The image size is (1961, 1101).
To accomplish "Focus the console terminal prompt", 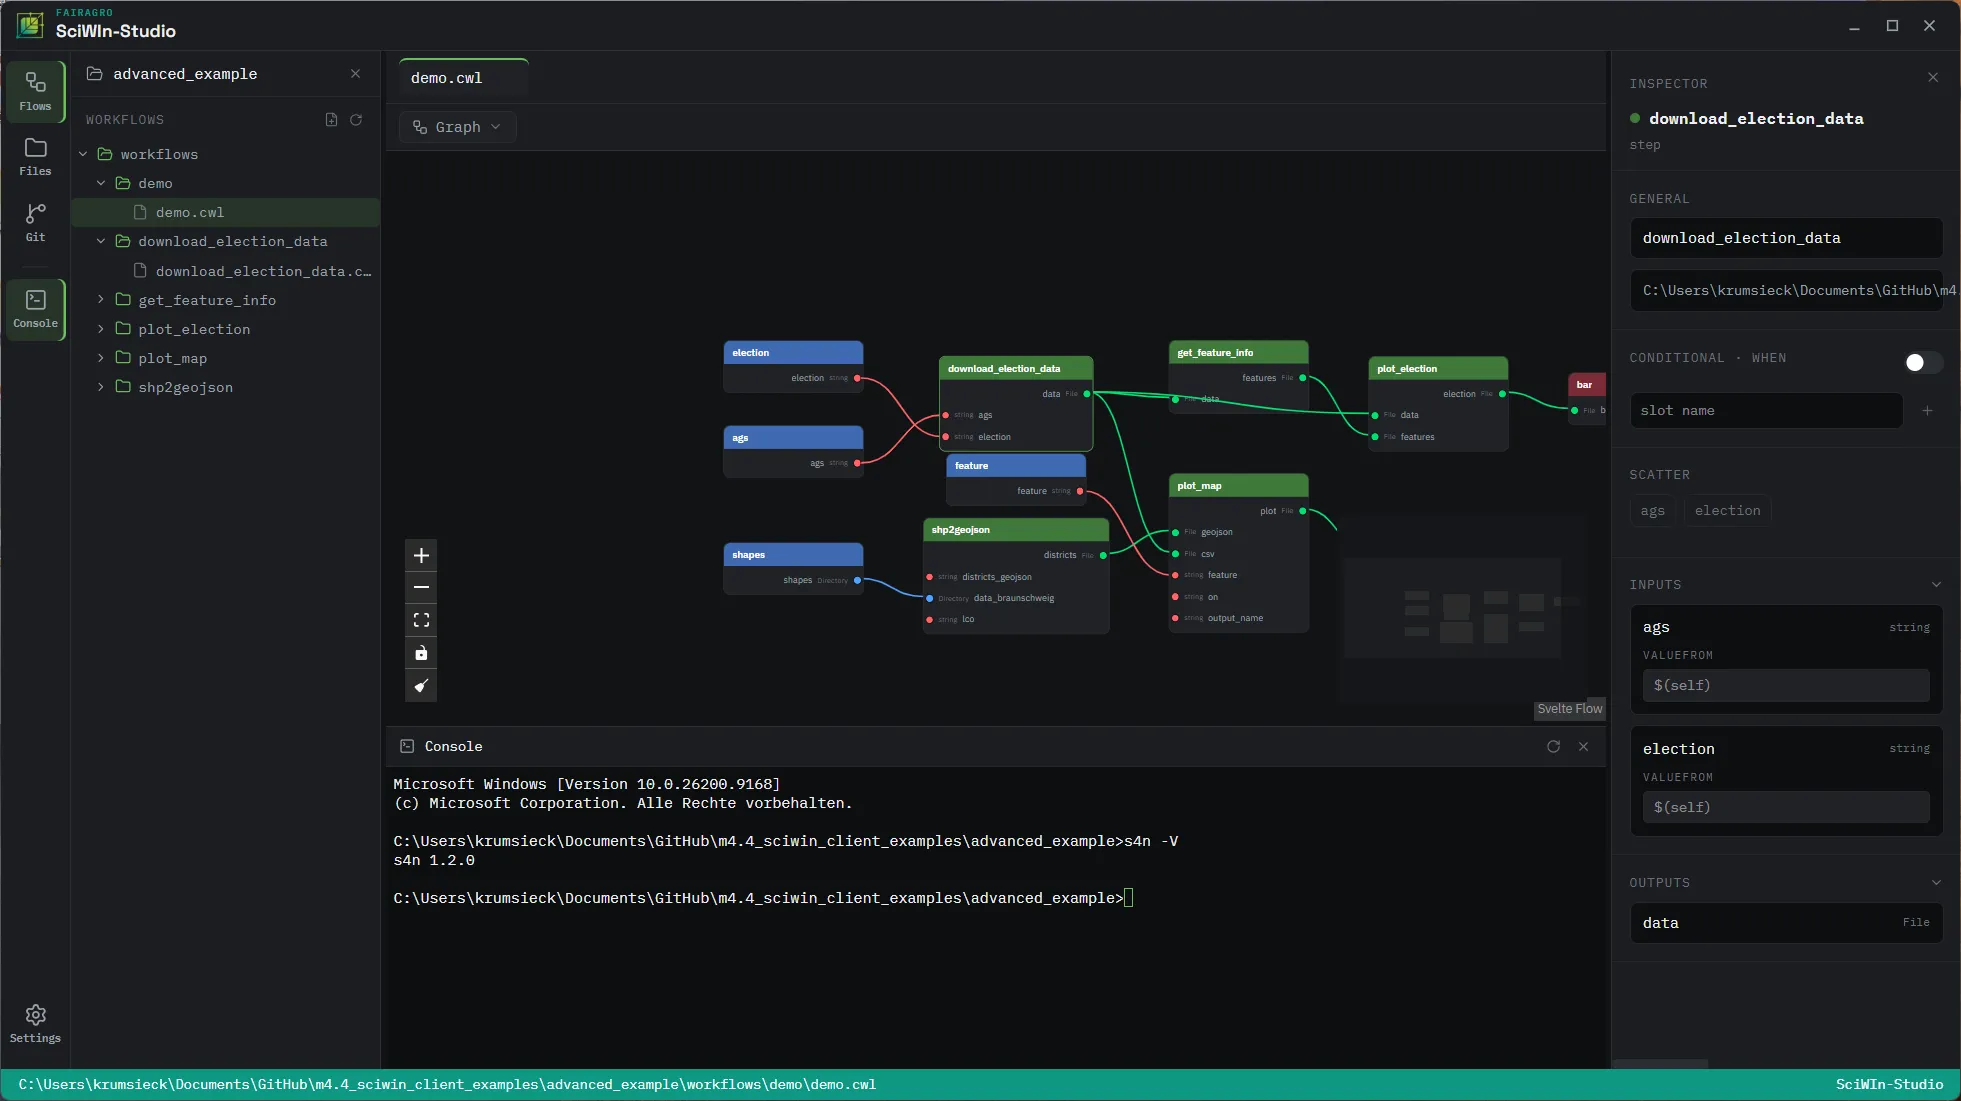I will click(x=1128, y=898).
